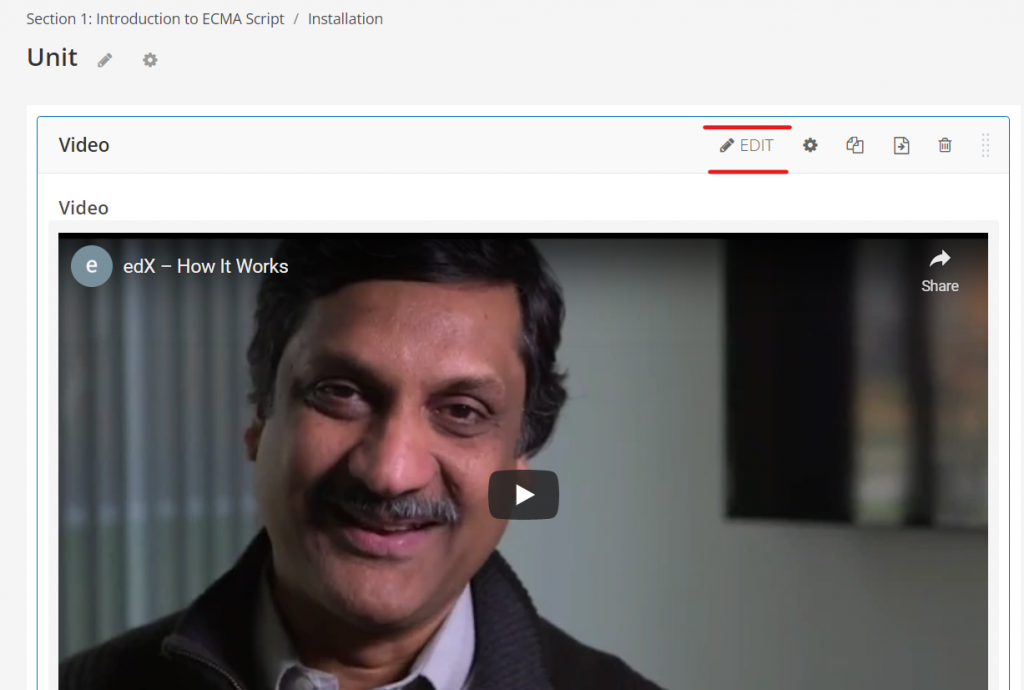1024x690 pixels.
Task: Click the move component icon
Action: click(901, 146)
